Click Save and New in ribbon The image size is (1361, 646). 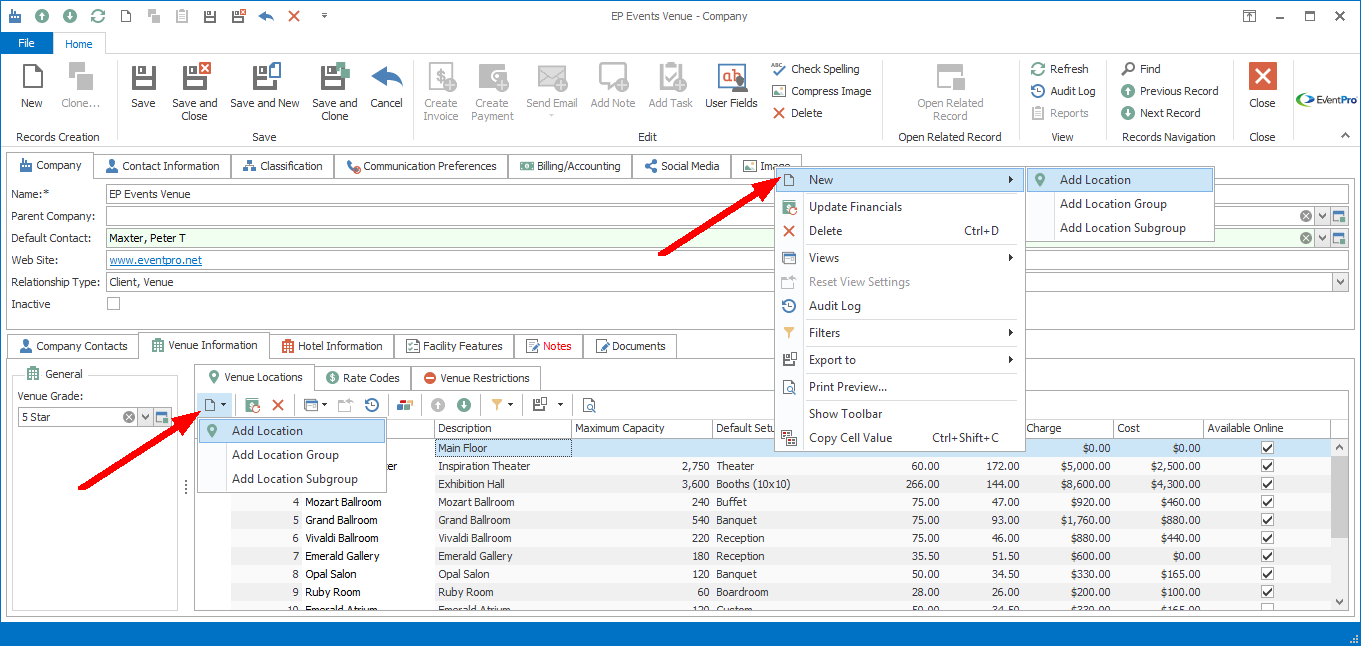(x=265, y=86)
